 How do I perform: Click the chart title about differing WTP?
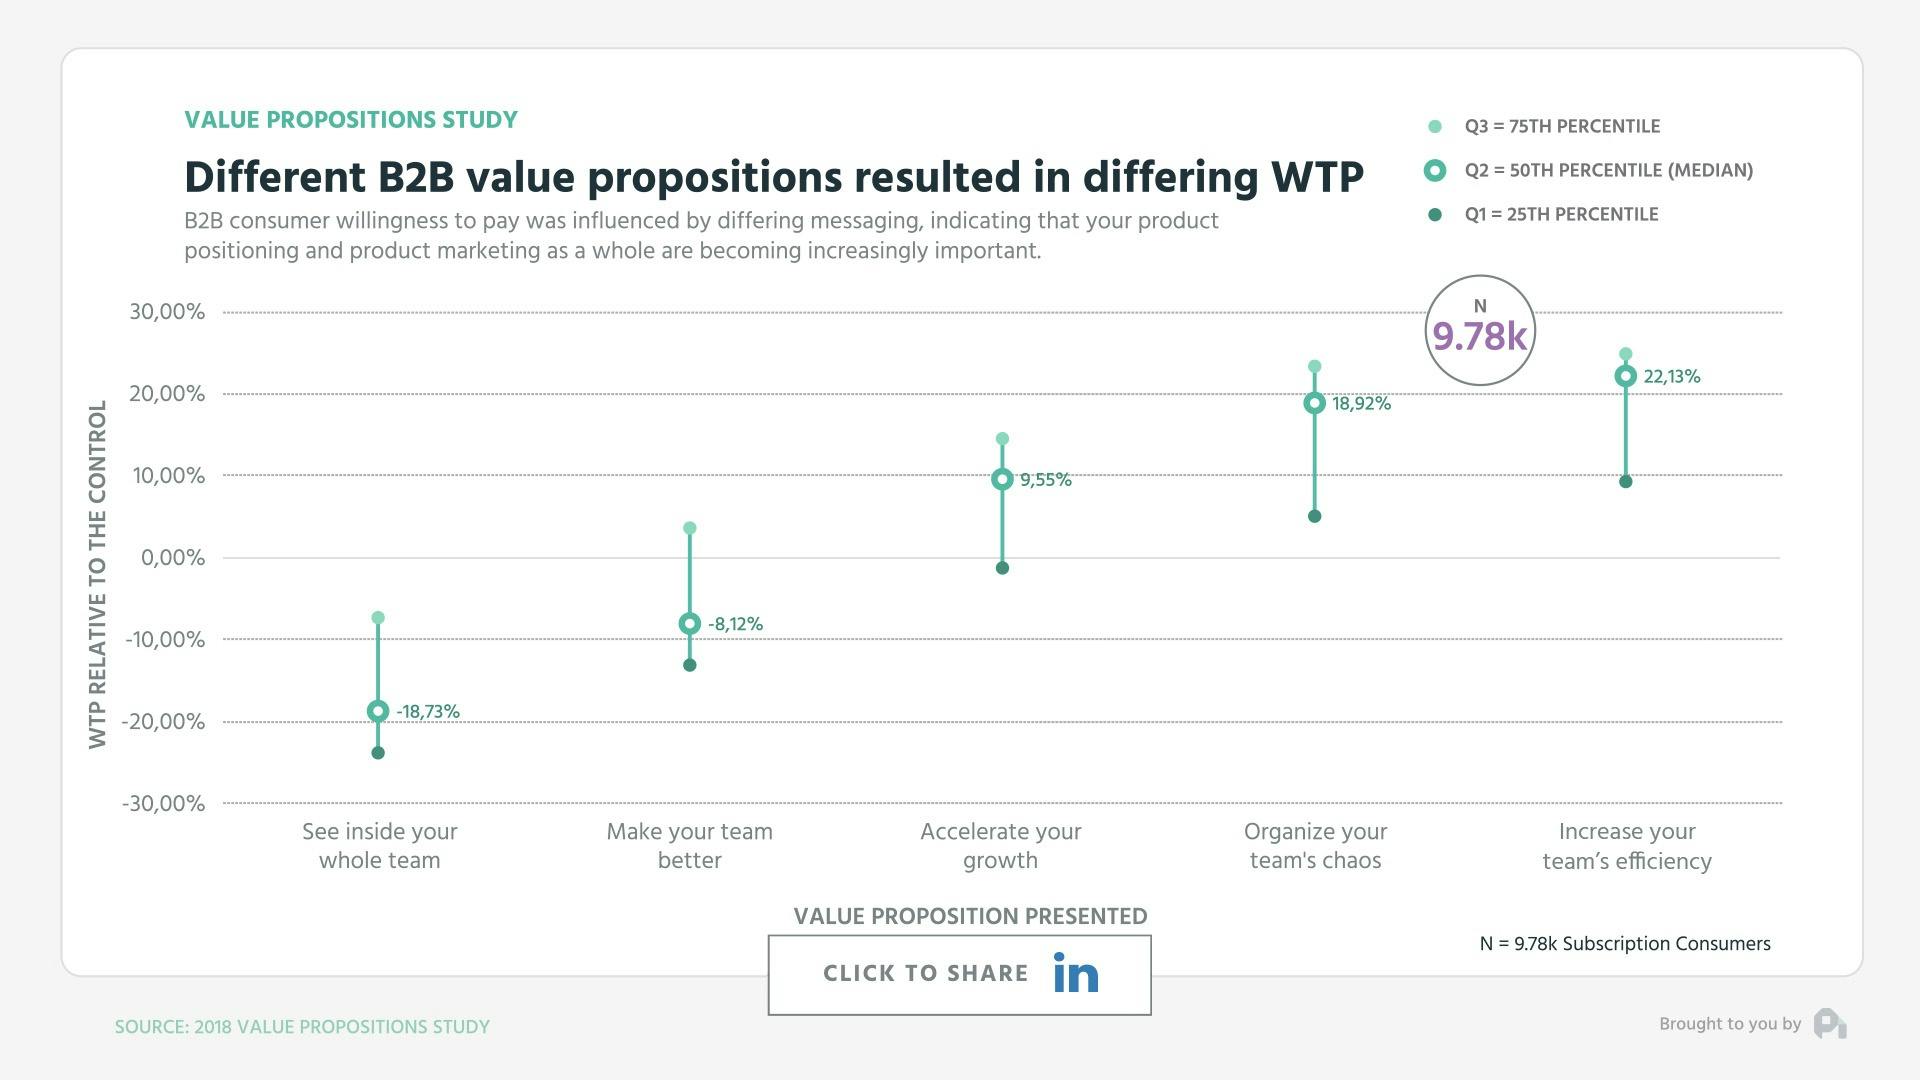click(773, 178)
